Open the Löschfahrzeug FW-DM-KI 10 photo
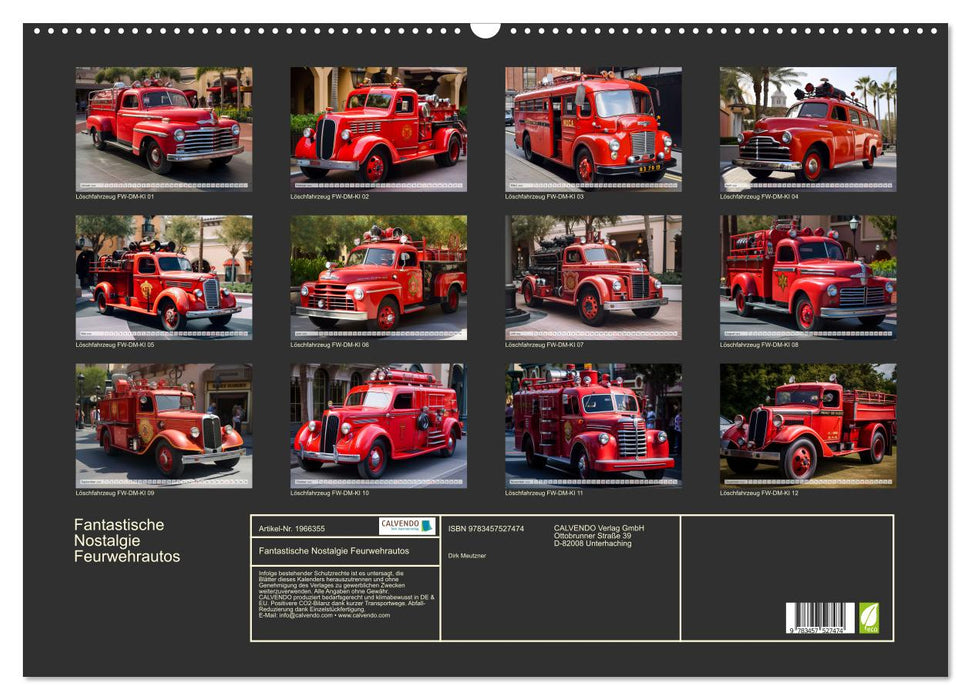Screen dimensions: 971x700 378,425
